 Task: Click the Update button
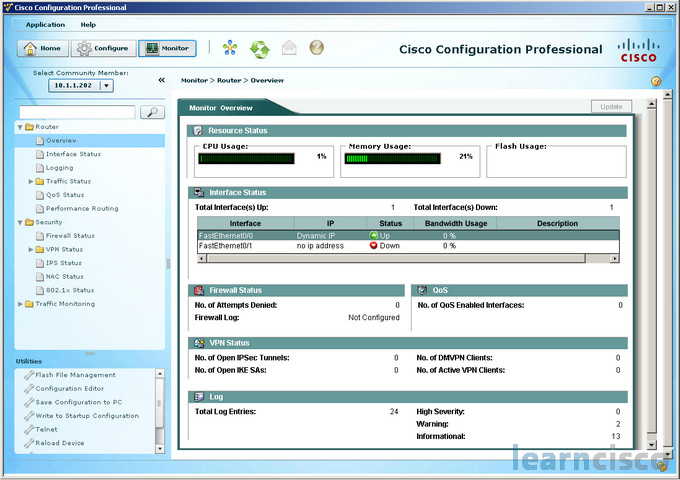pos(611,107)
